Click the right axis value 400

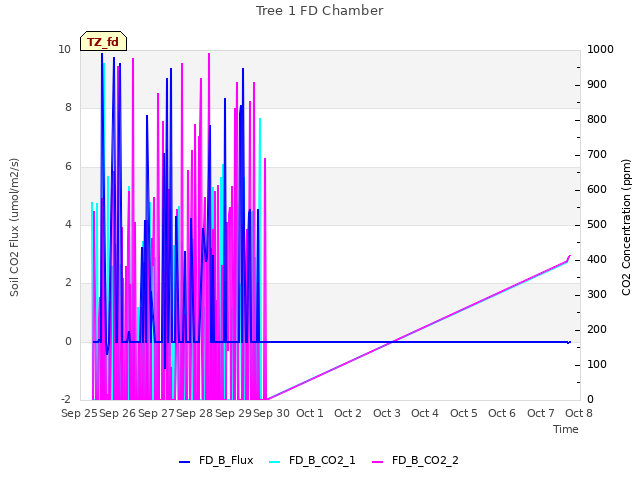[597, 260]
